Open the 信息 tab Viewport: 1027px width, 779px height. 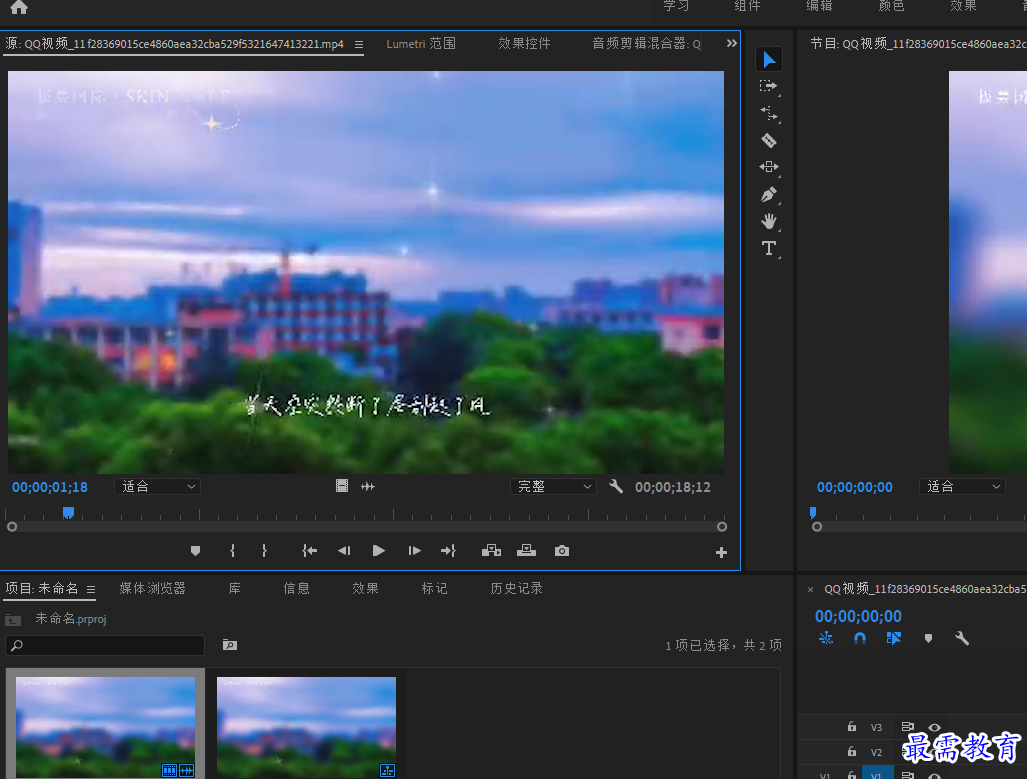(296, 588)
